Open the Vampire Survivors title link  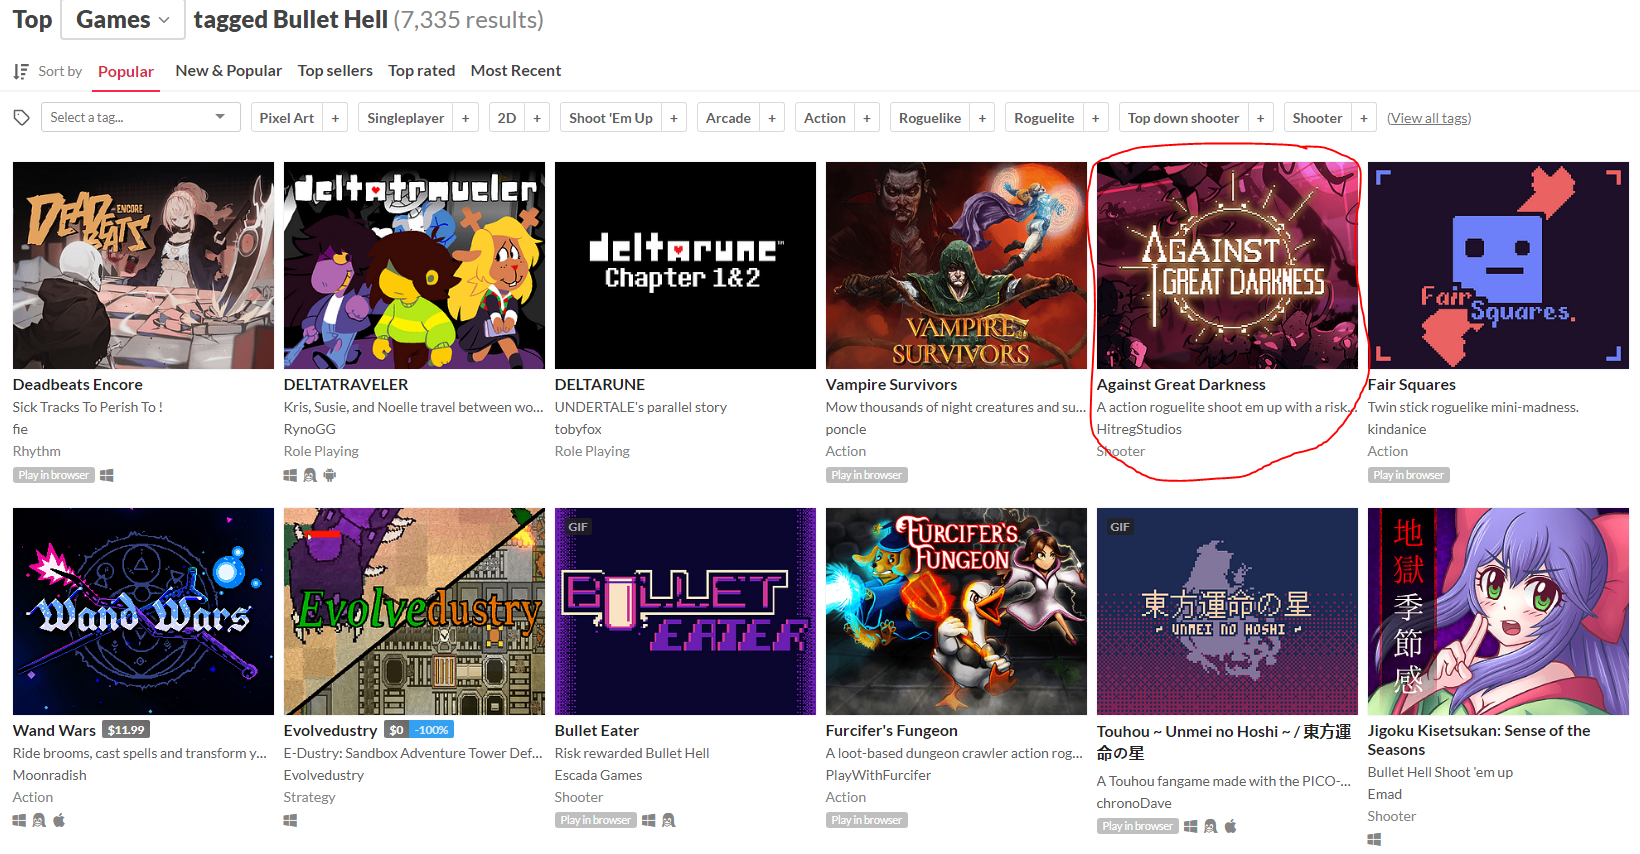tap(891, 385)
